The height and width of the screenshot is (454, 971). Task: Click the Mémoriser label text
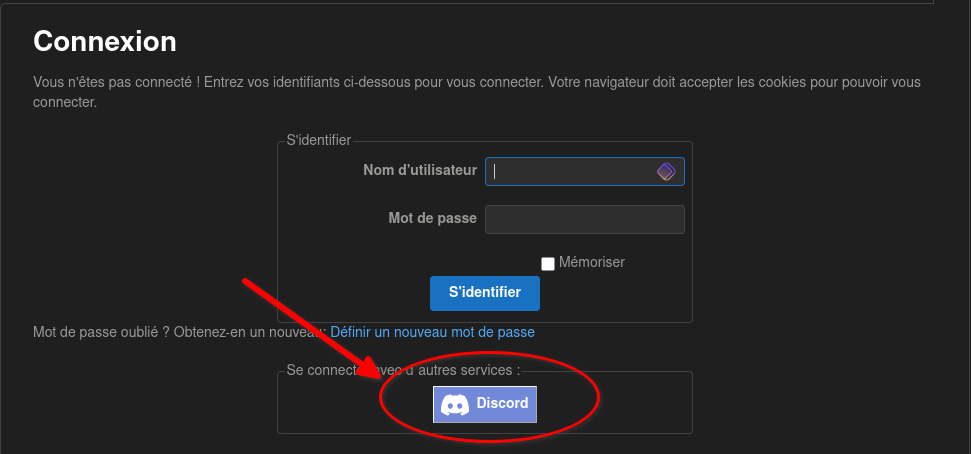[x=591, y=262]
